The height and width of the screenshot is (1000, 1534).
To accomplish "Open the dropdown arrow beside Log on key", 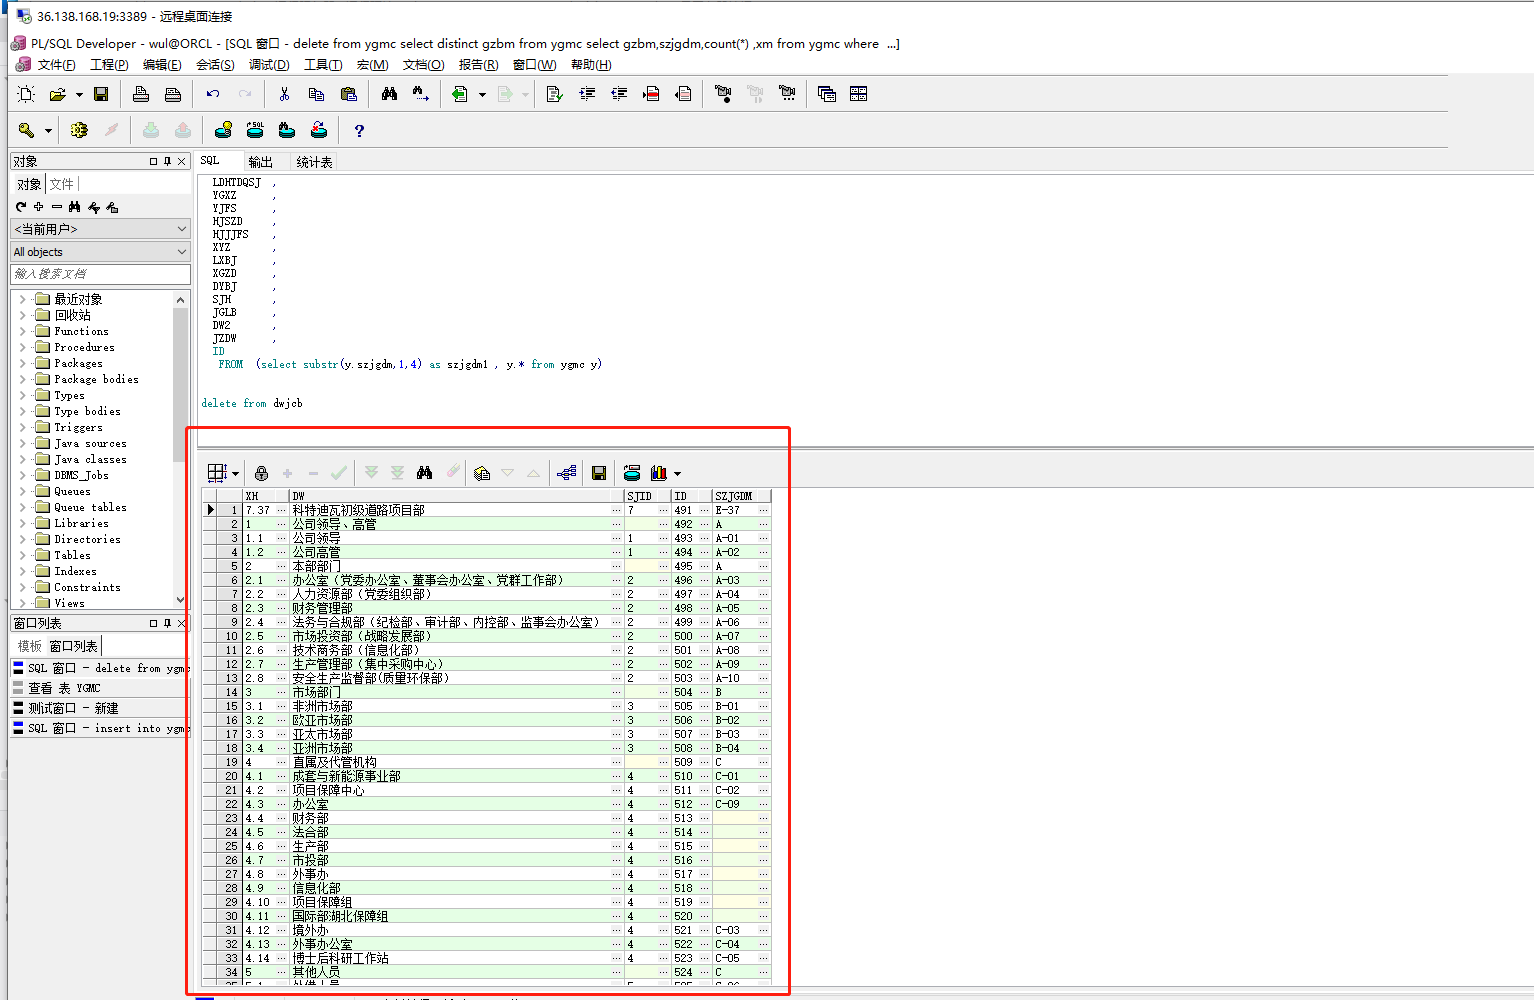I will point(48,131).
